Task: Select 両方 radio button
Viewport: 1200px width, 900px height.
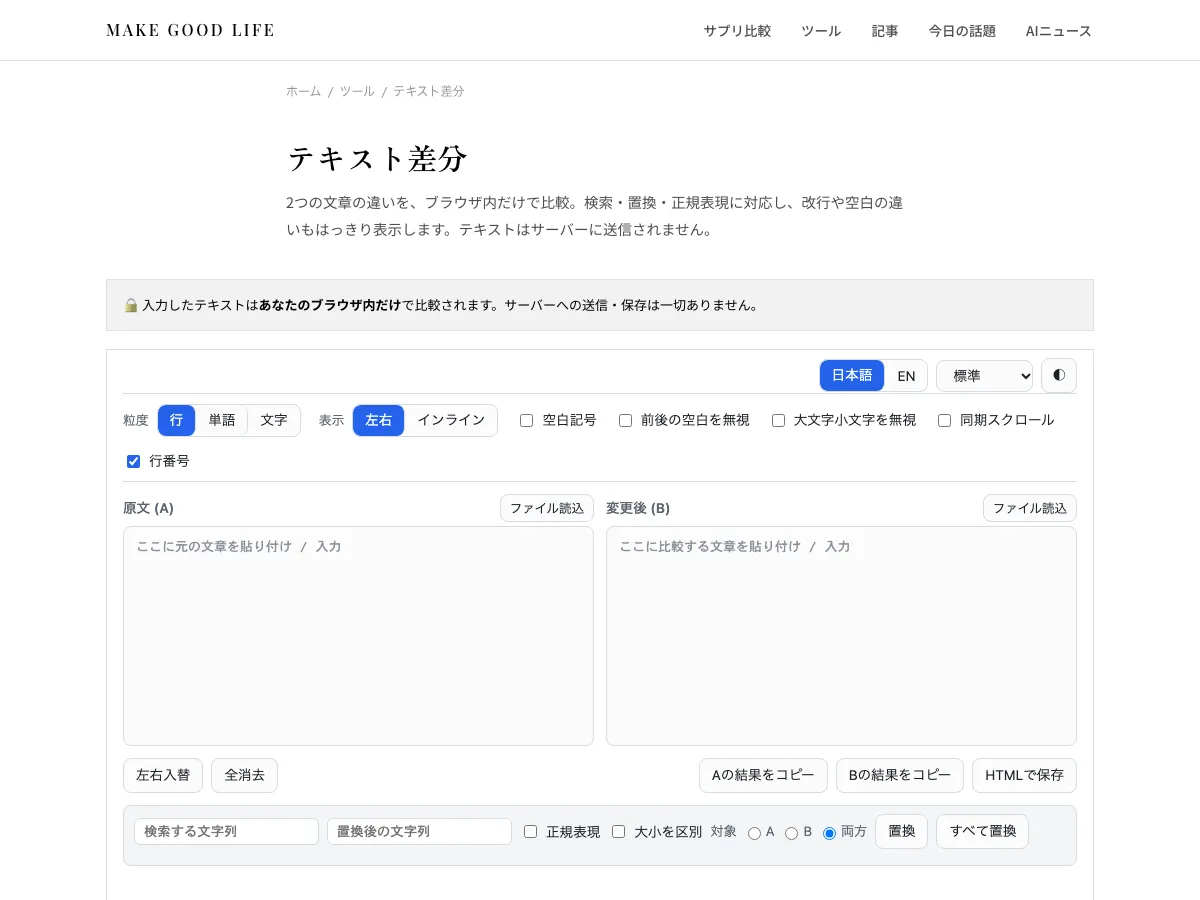Action: 829,833
